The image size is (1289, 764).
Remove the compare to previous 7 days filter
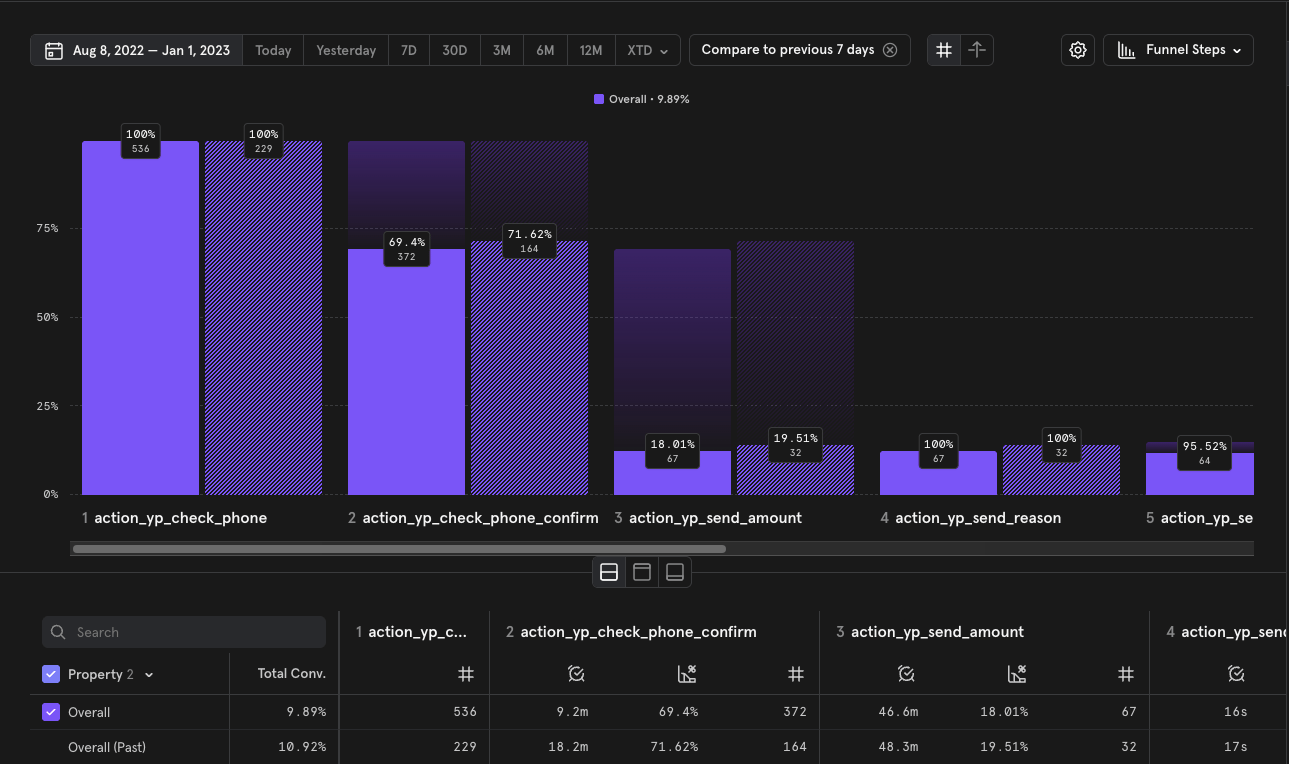click(890, 50)
